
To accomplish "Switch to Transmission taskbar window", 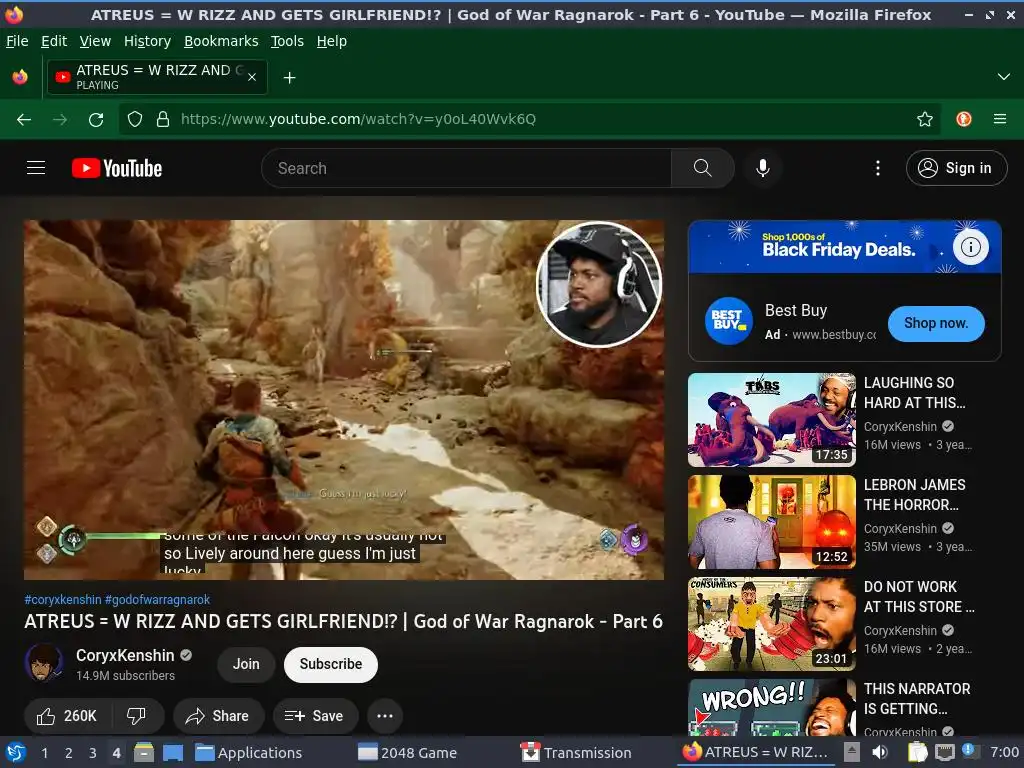I will click(x=576, y=753).
